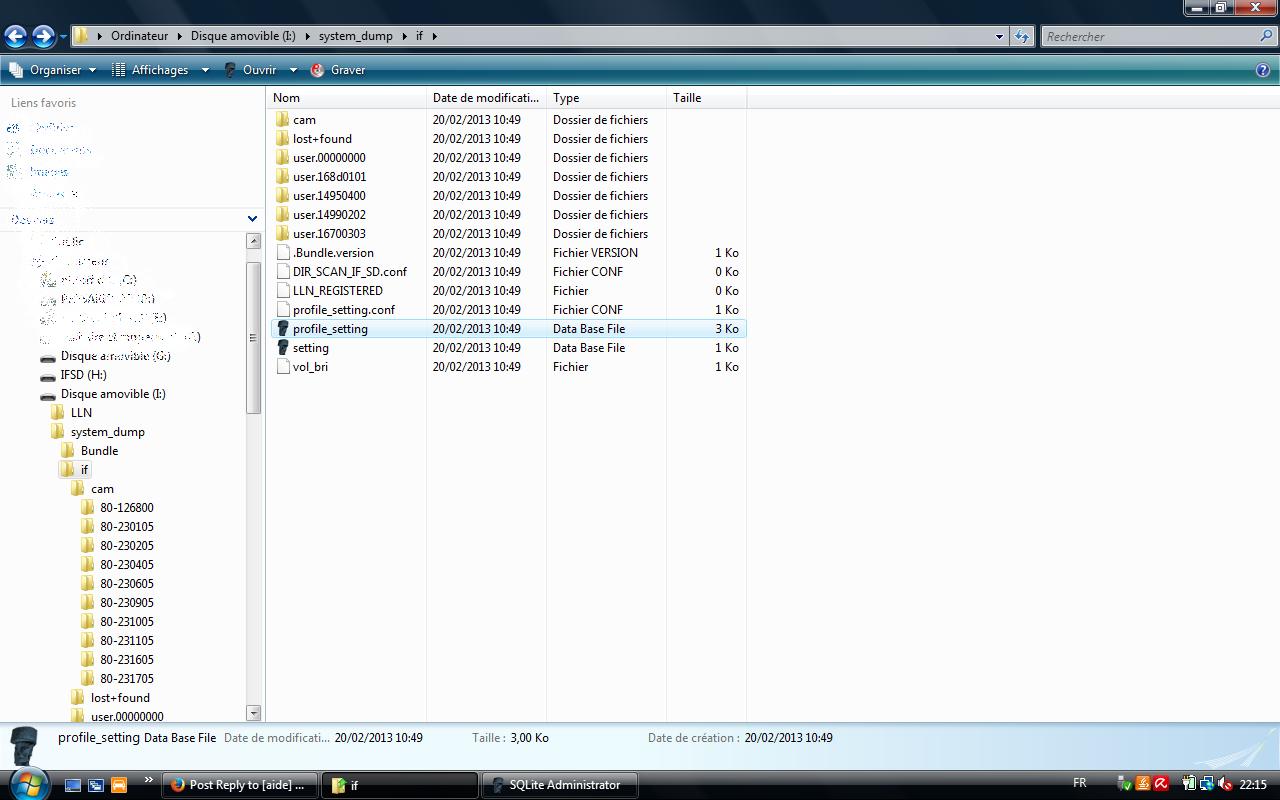Select folder 80-230605 in the tree
This screenshot has height=800, width=1280.
[126, 584]
